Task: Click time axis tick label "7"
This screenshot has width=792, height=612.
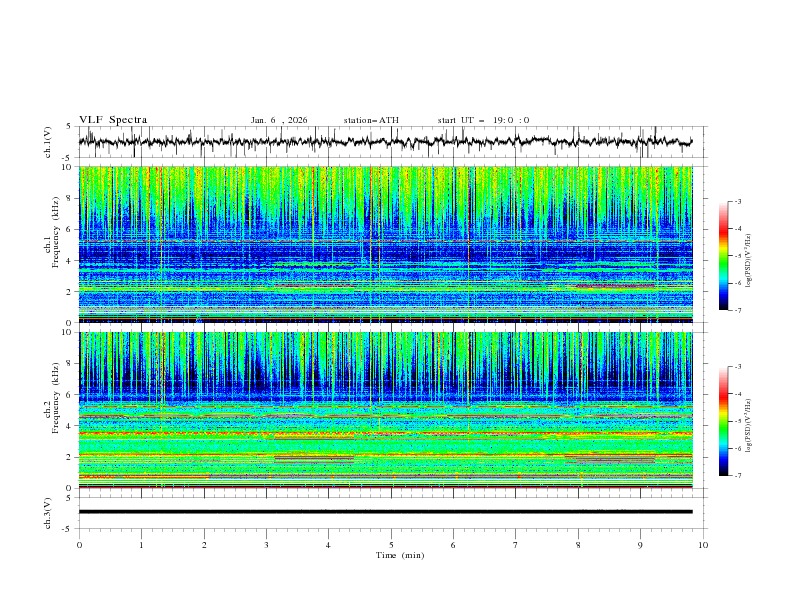Action: tap(516, 545)
